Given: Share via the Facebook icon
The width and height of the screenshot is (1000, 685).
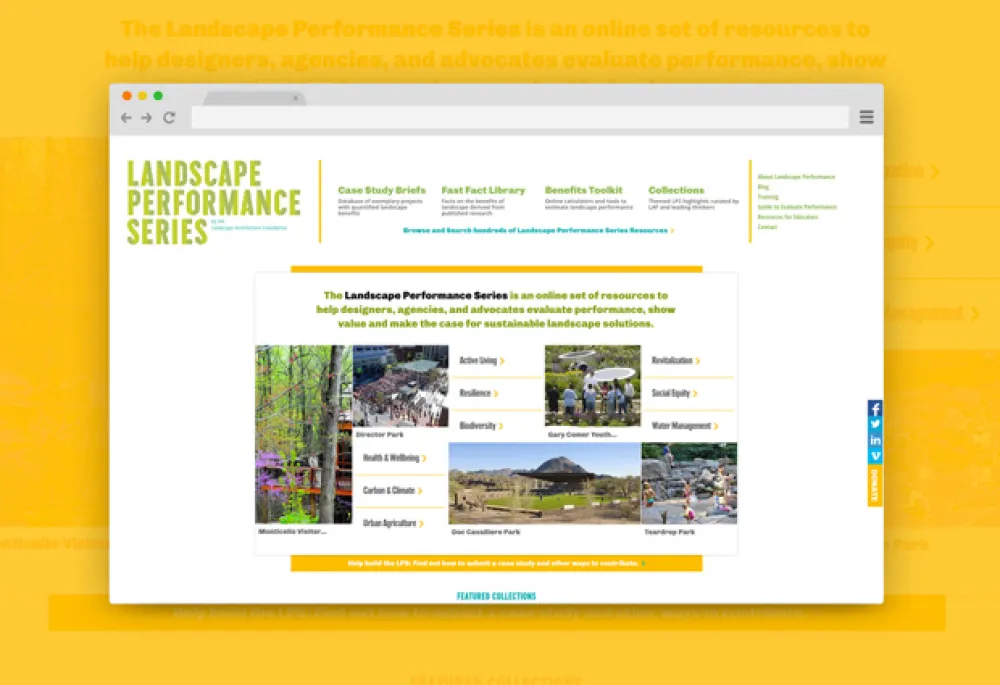Looking at the screenshot, I should [875, 409].
